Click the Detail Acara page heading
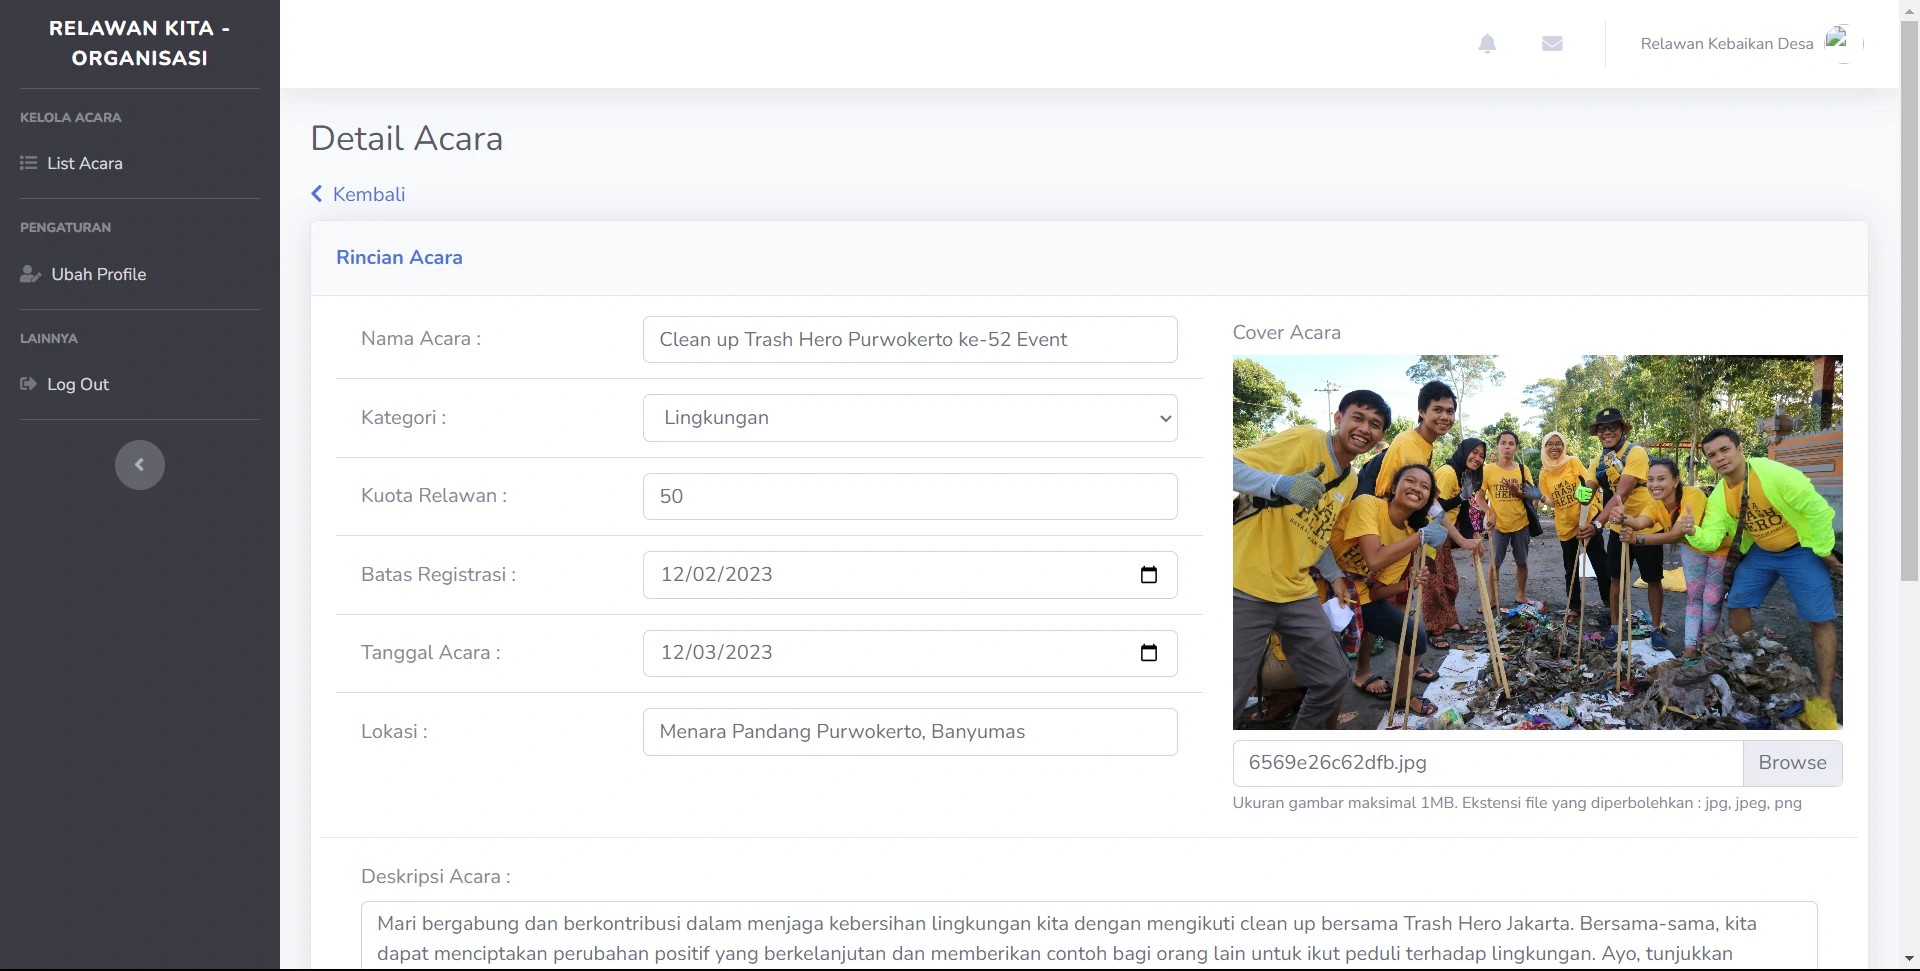 [x=407, y=138]
